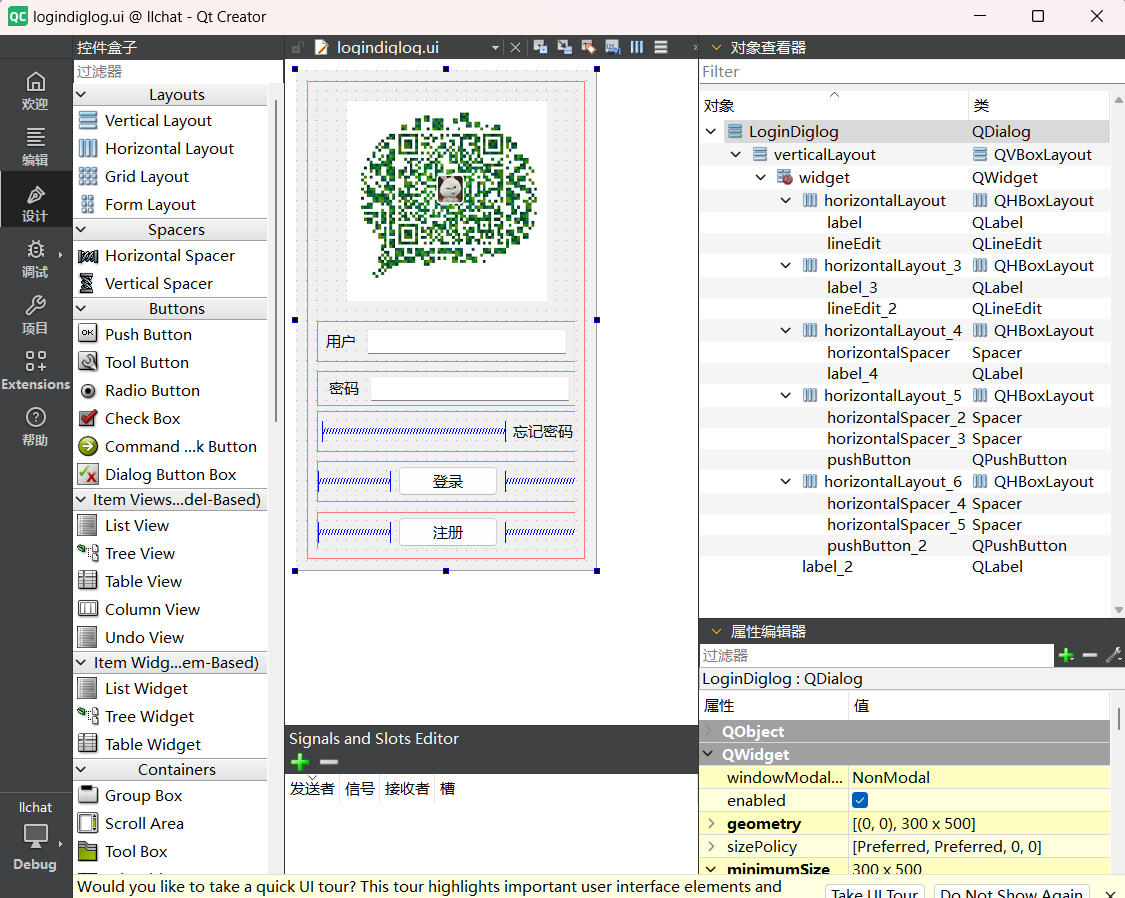1125x898 pixels.
Task: Click the QR code image label
Action: point(446,200)
